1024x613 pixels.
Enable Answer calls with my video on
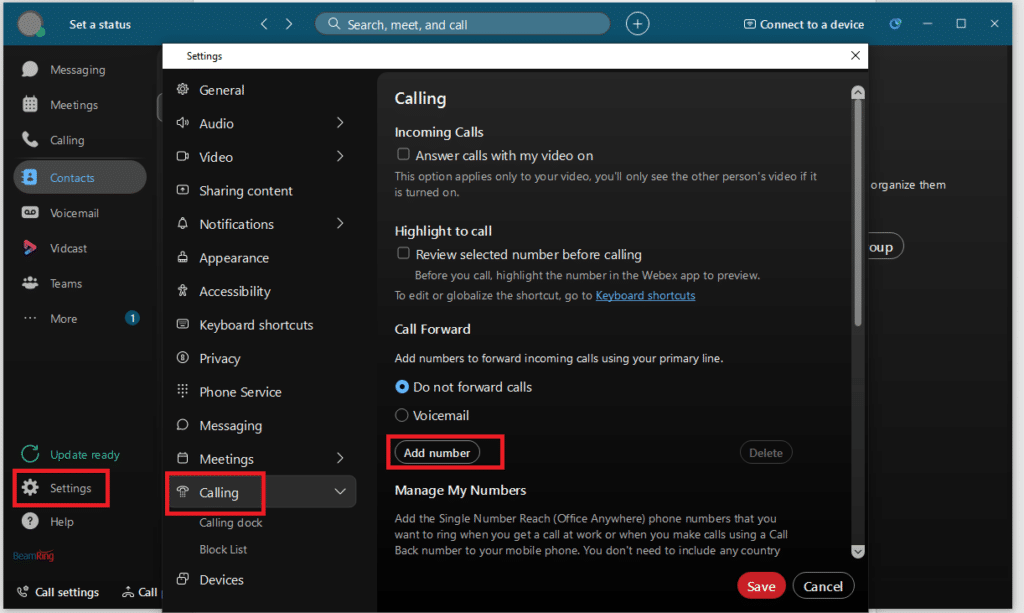click(404, 154)
